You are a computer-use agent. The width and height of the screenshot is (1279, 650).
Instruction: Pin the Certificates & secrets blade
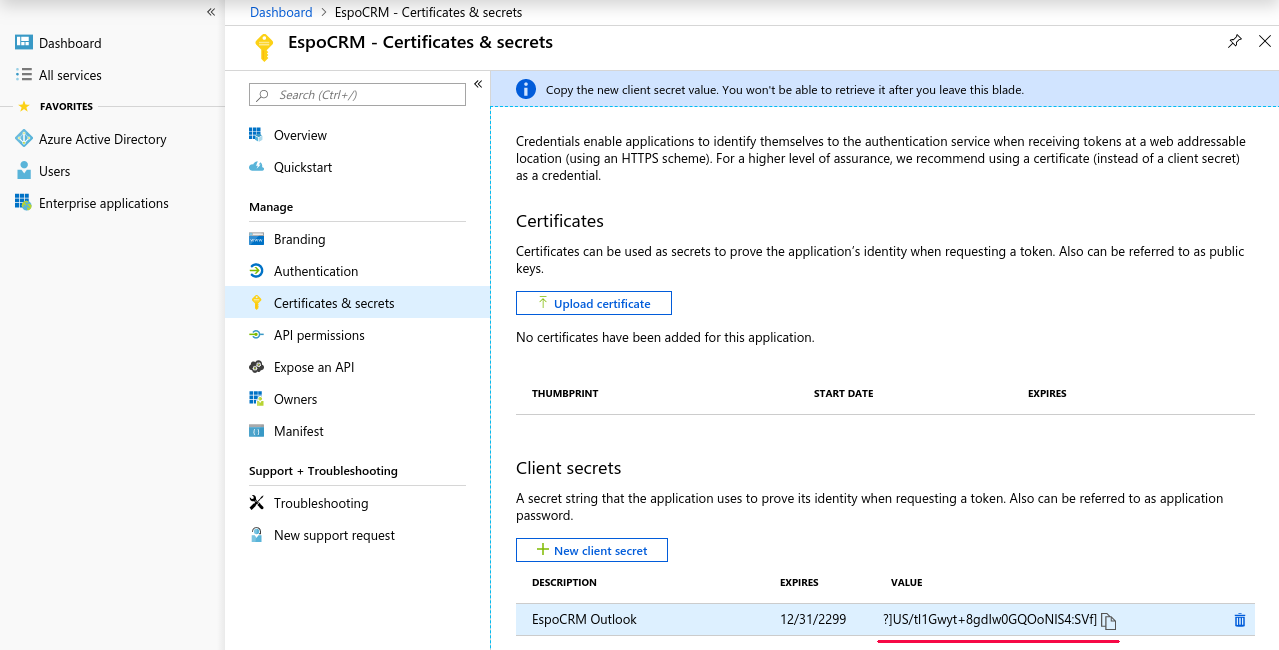(1235, 42)
